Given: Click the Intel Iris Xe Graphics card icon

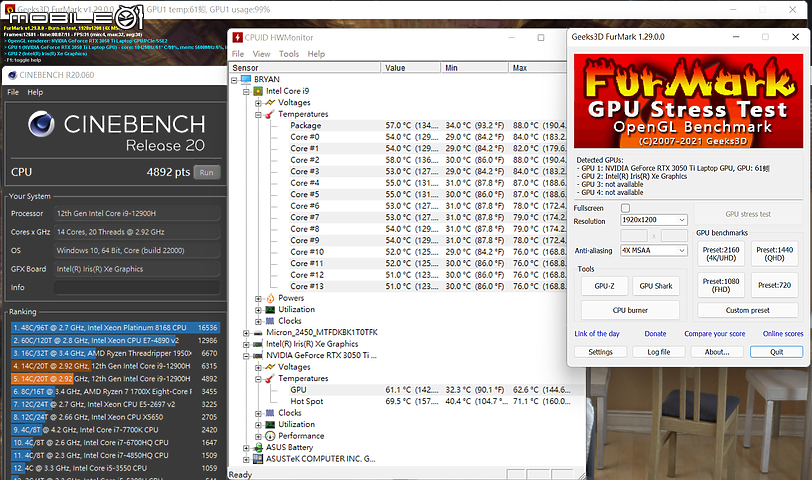Looking at the screenshot, I should pos(258,344).
